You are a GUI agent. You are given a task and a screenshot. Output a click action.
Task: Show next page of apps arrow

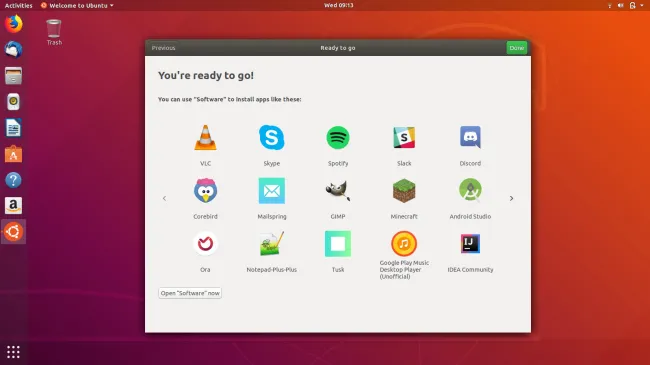[x=511, y=198]
